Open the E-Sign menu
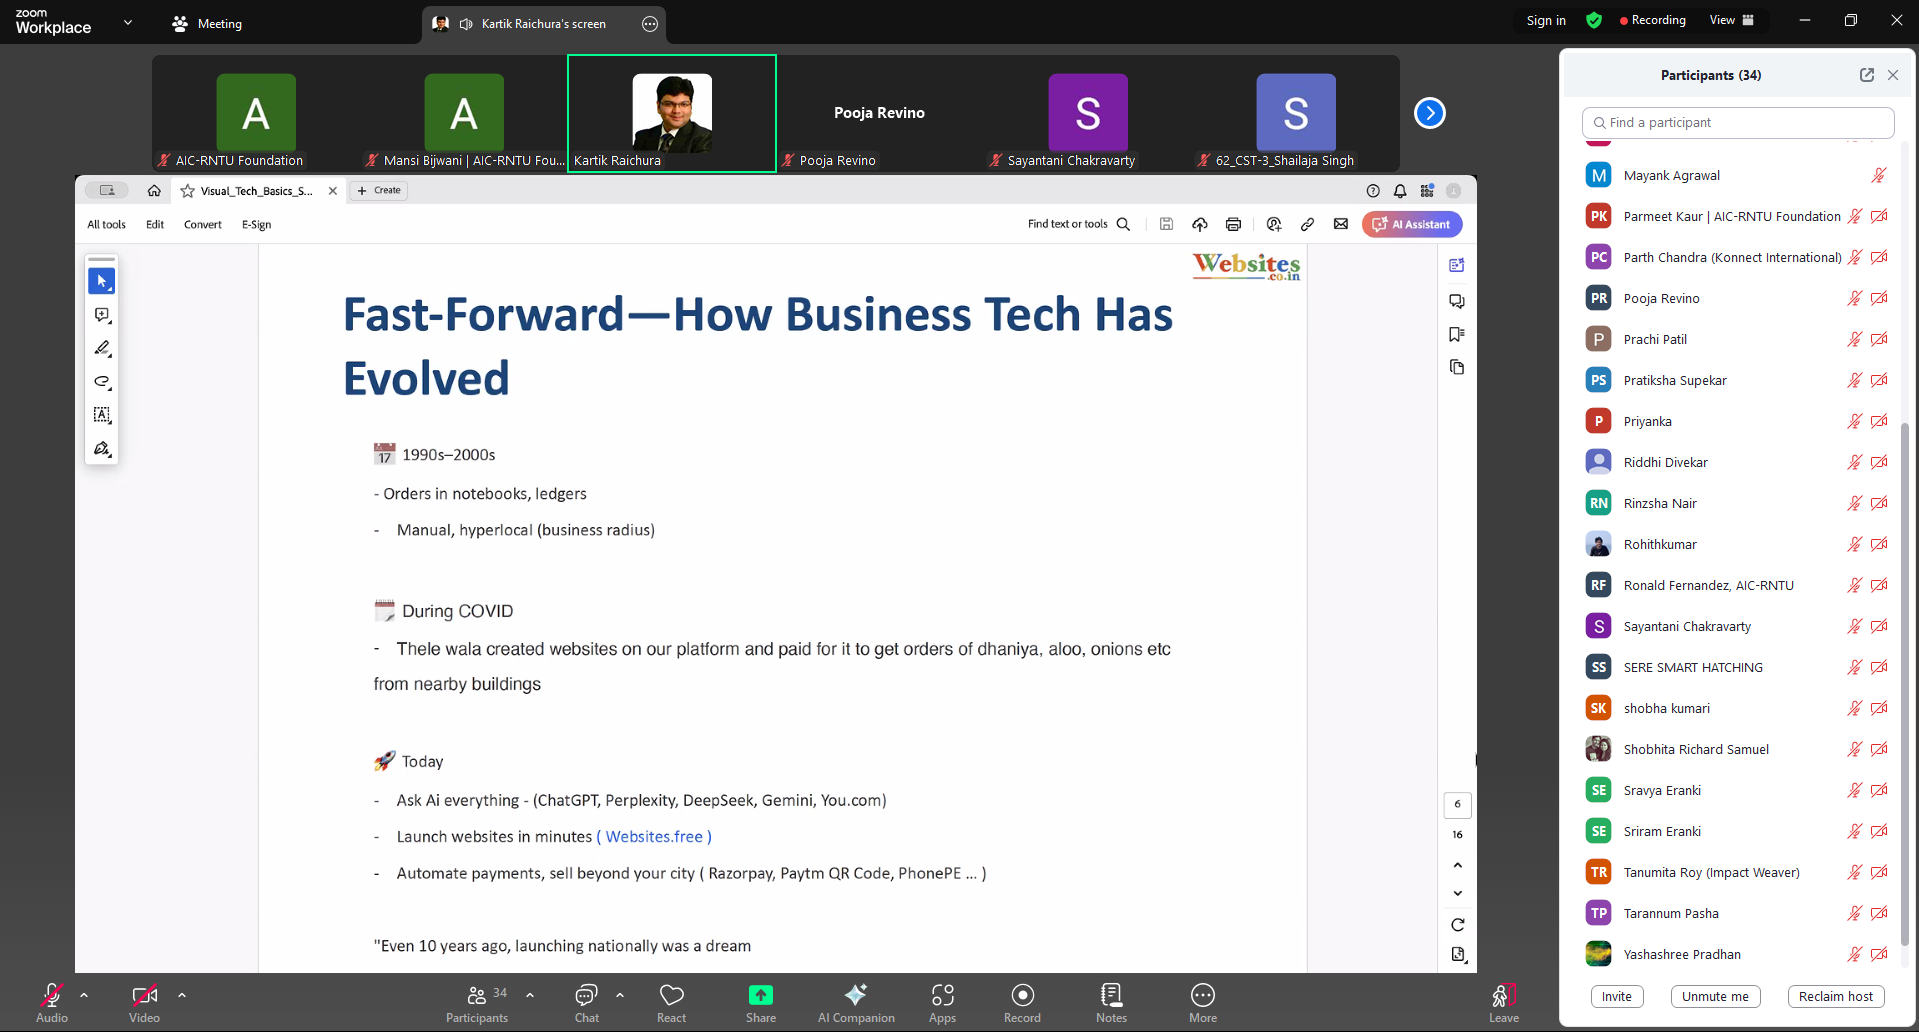The width and height of the screenshot is (1919, 1032). tap(256, 224)
